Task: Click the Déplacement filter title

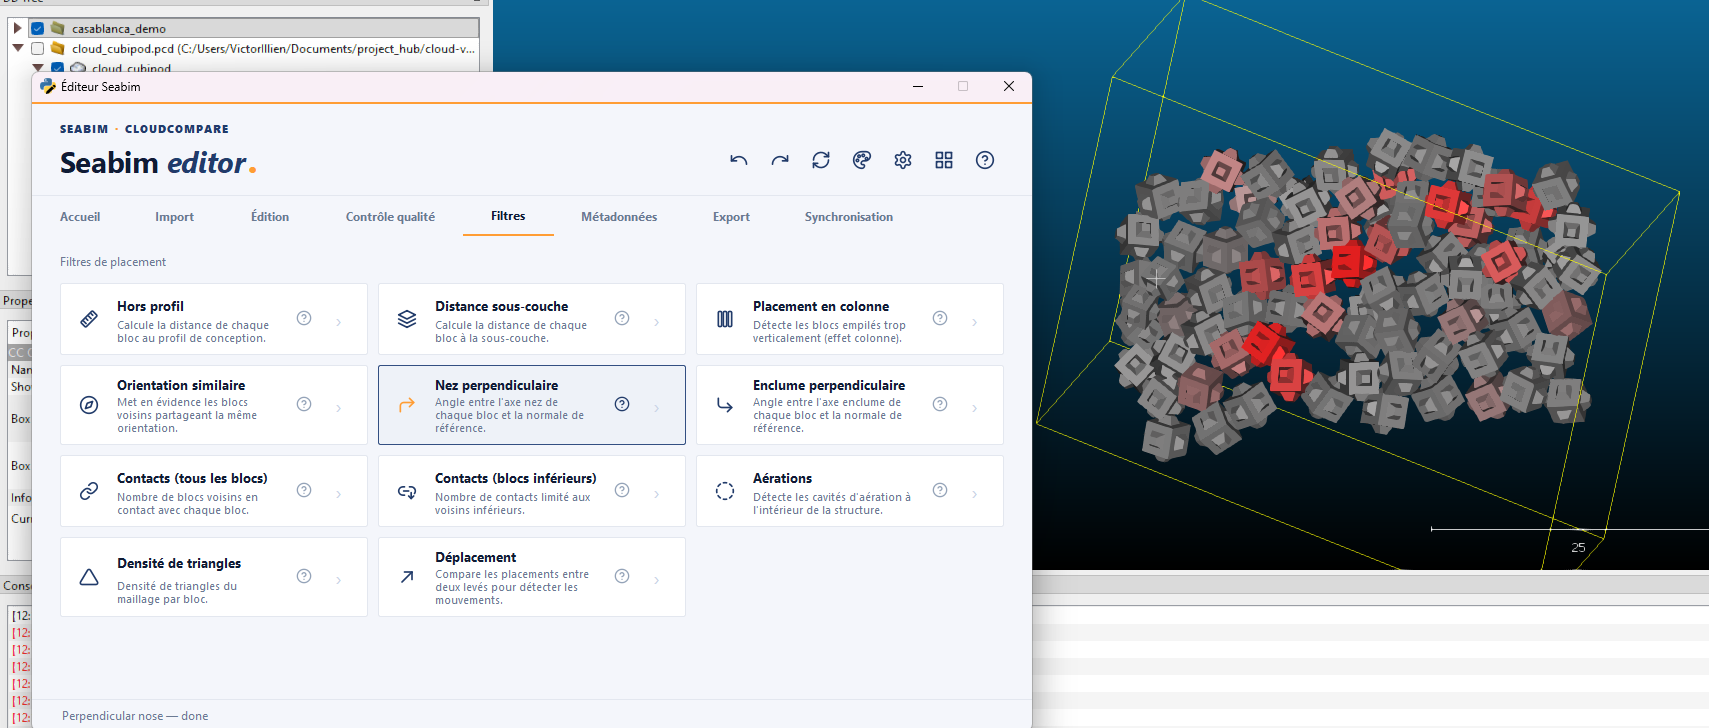Action: pos(475,557)
